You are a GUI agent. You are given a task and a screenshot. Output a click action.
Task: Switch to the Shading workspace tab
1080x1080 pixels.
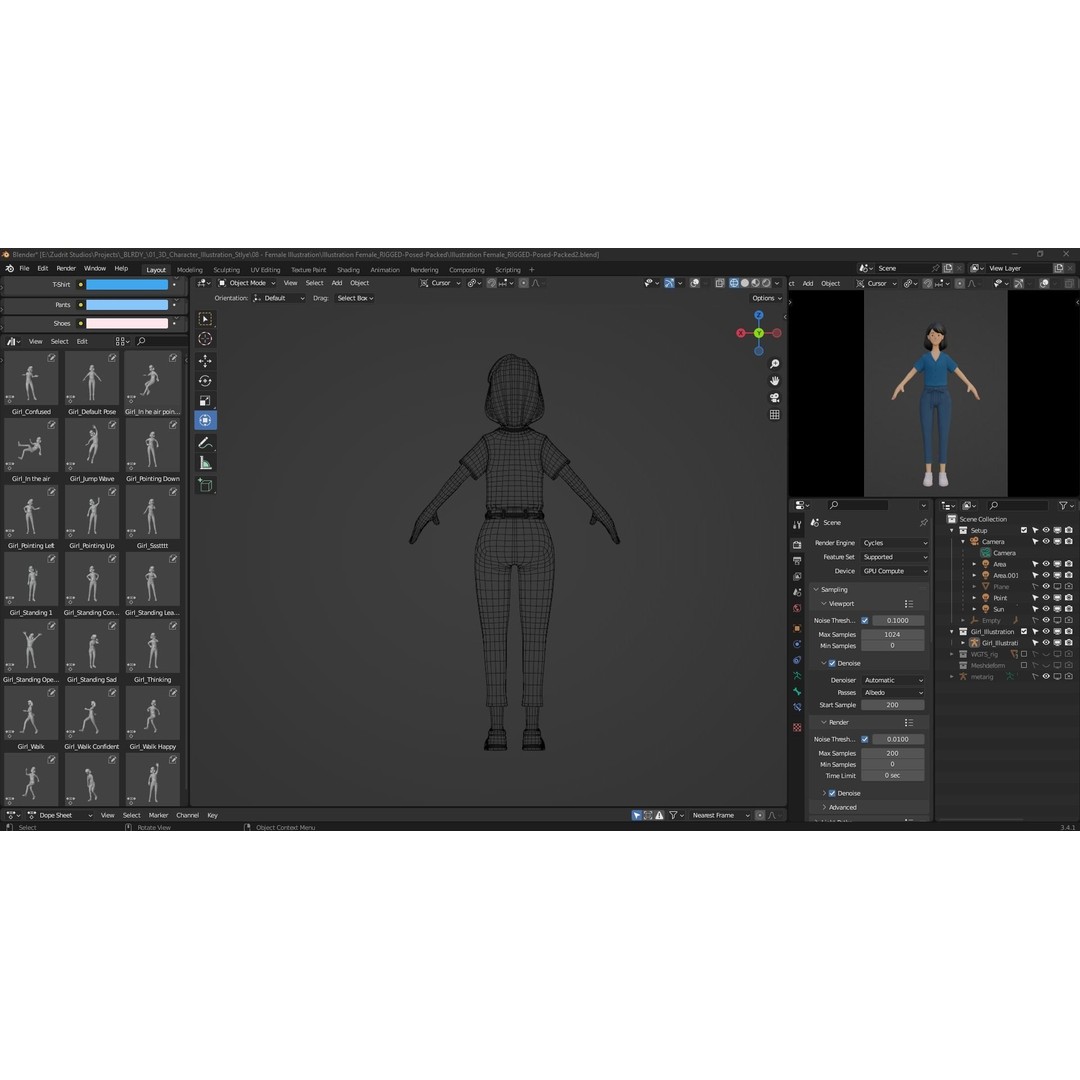(349, 270)
